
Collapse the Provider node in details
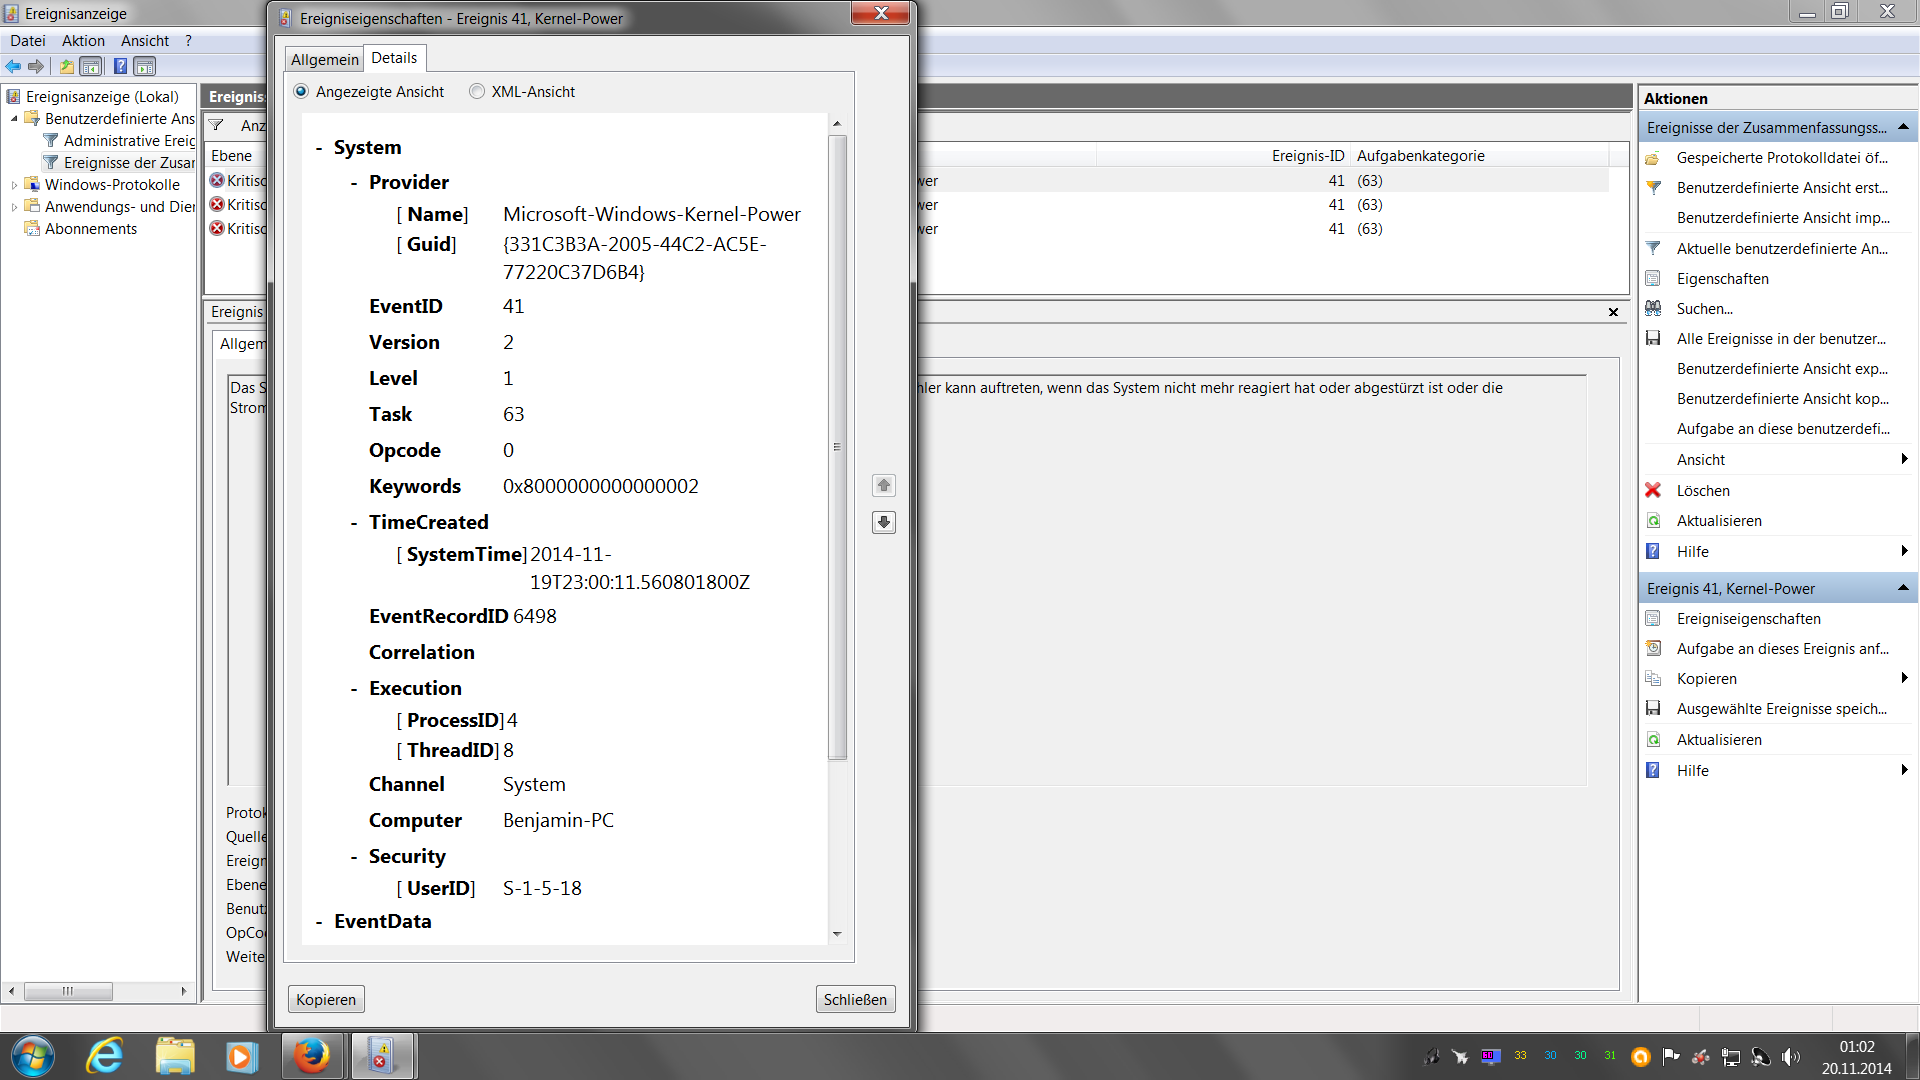click(x=354, y=183)
